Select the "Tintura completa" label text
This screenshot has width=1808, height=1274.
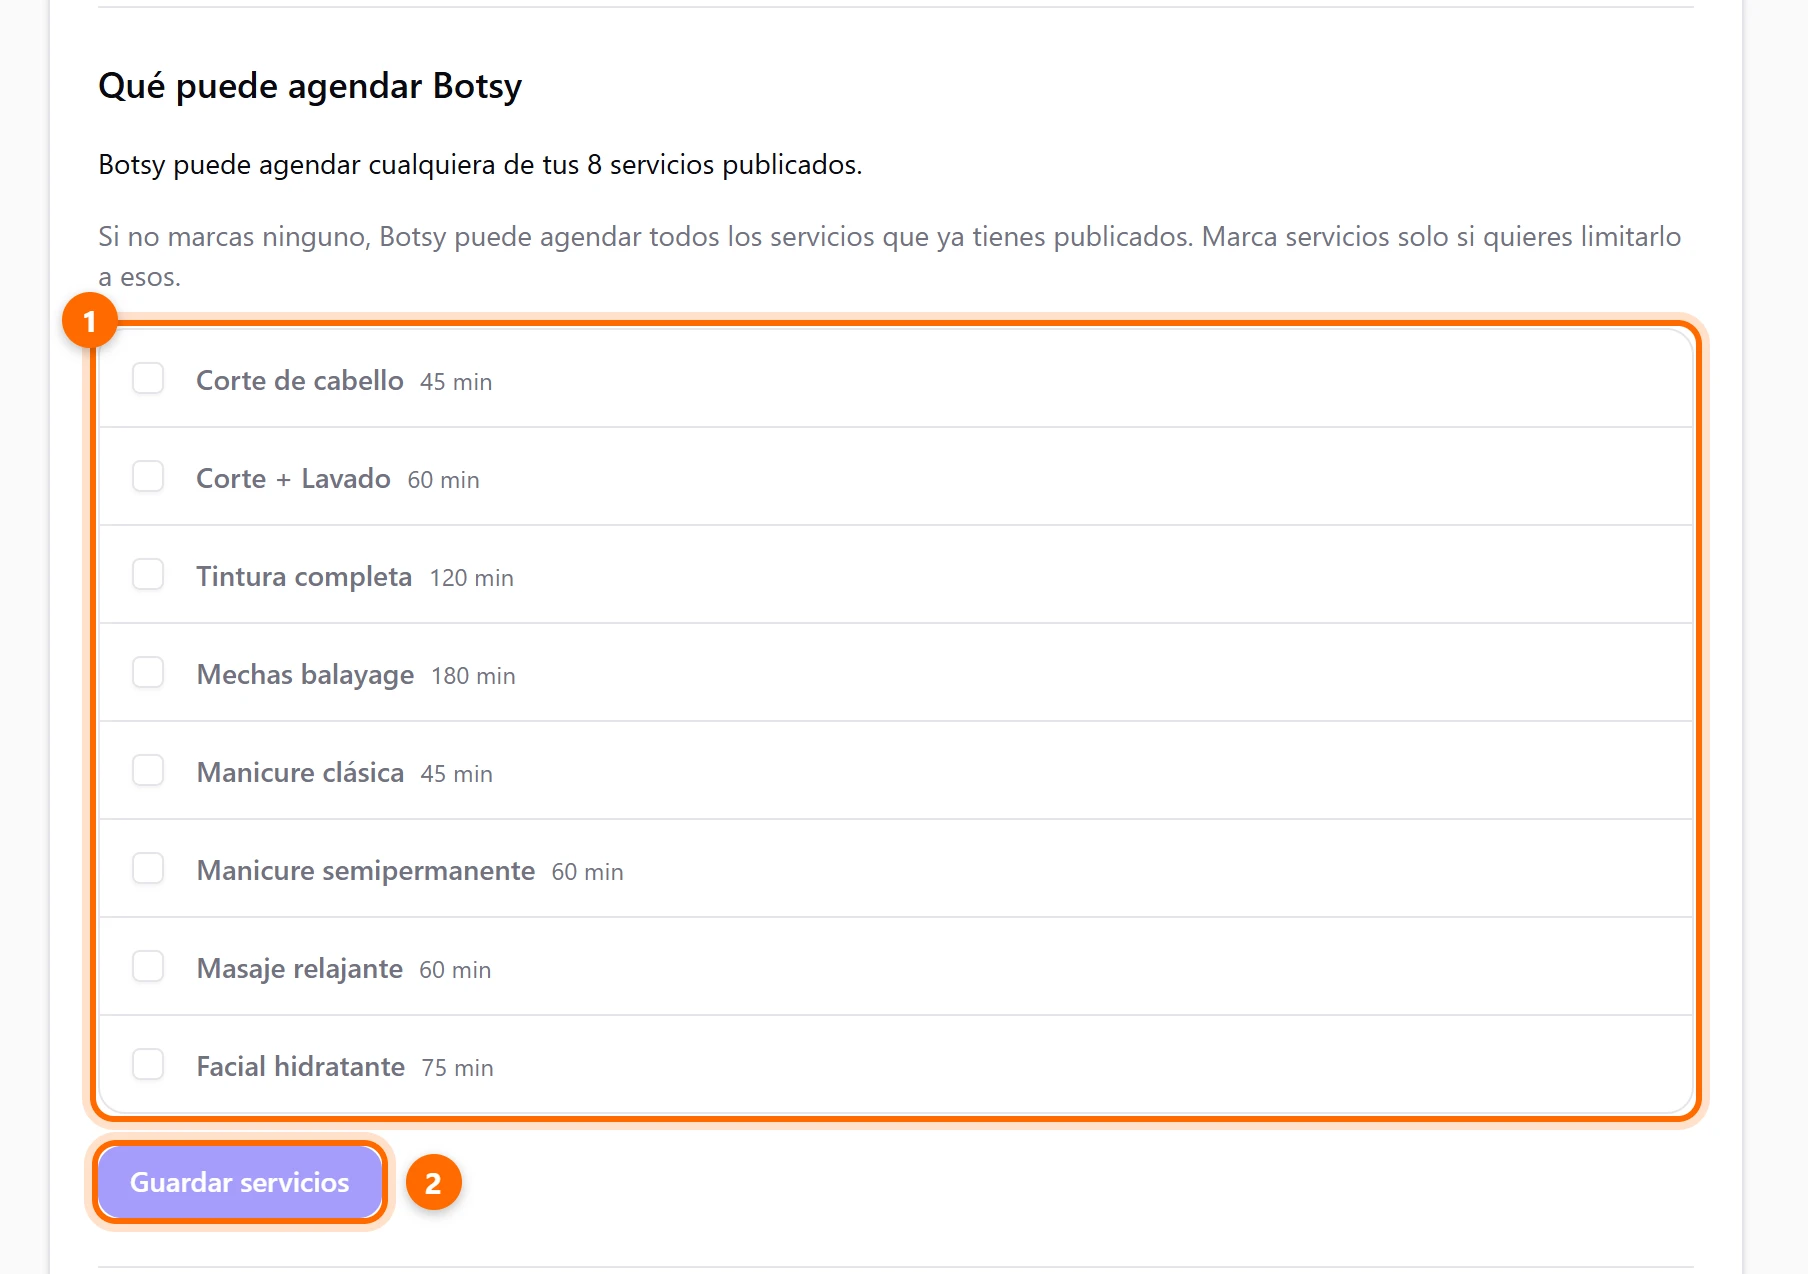tap(304, 576)
